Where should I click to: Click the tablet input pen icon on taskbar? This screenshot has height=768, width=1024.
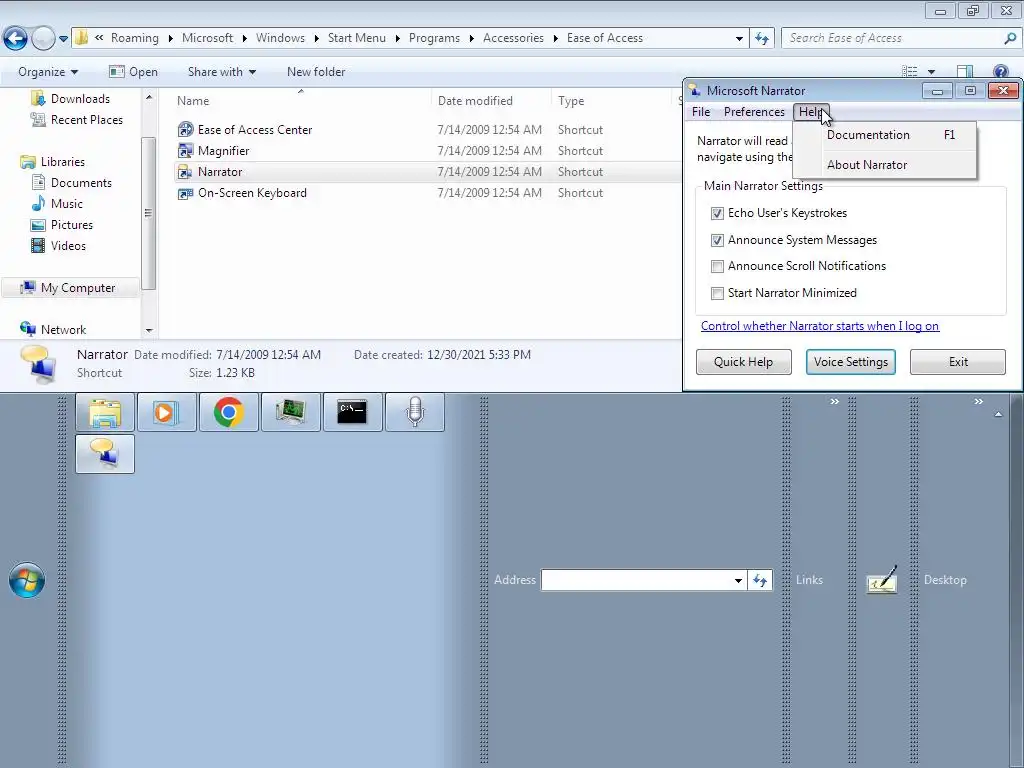(x=882, y=580)
